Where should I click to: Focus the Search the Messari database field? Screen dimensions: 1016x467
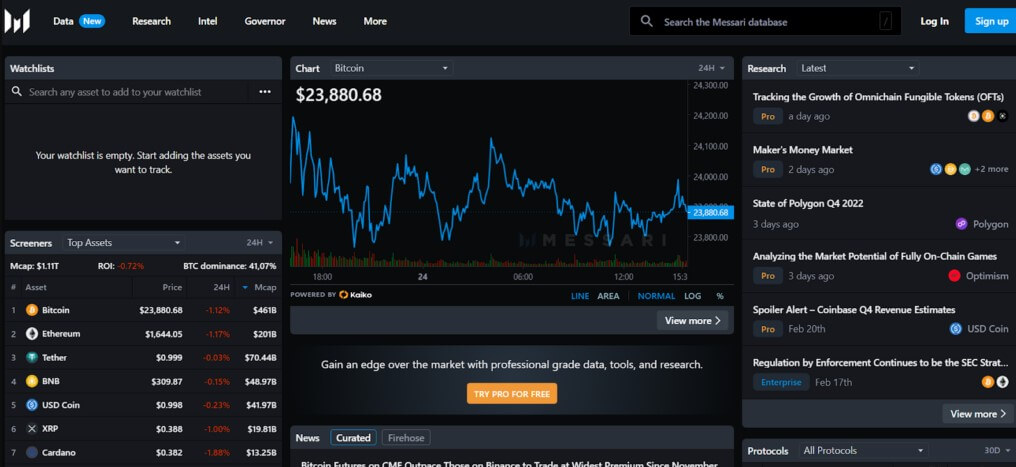765,21
